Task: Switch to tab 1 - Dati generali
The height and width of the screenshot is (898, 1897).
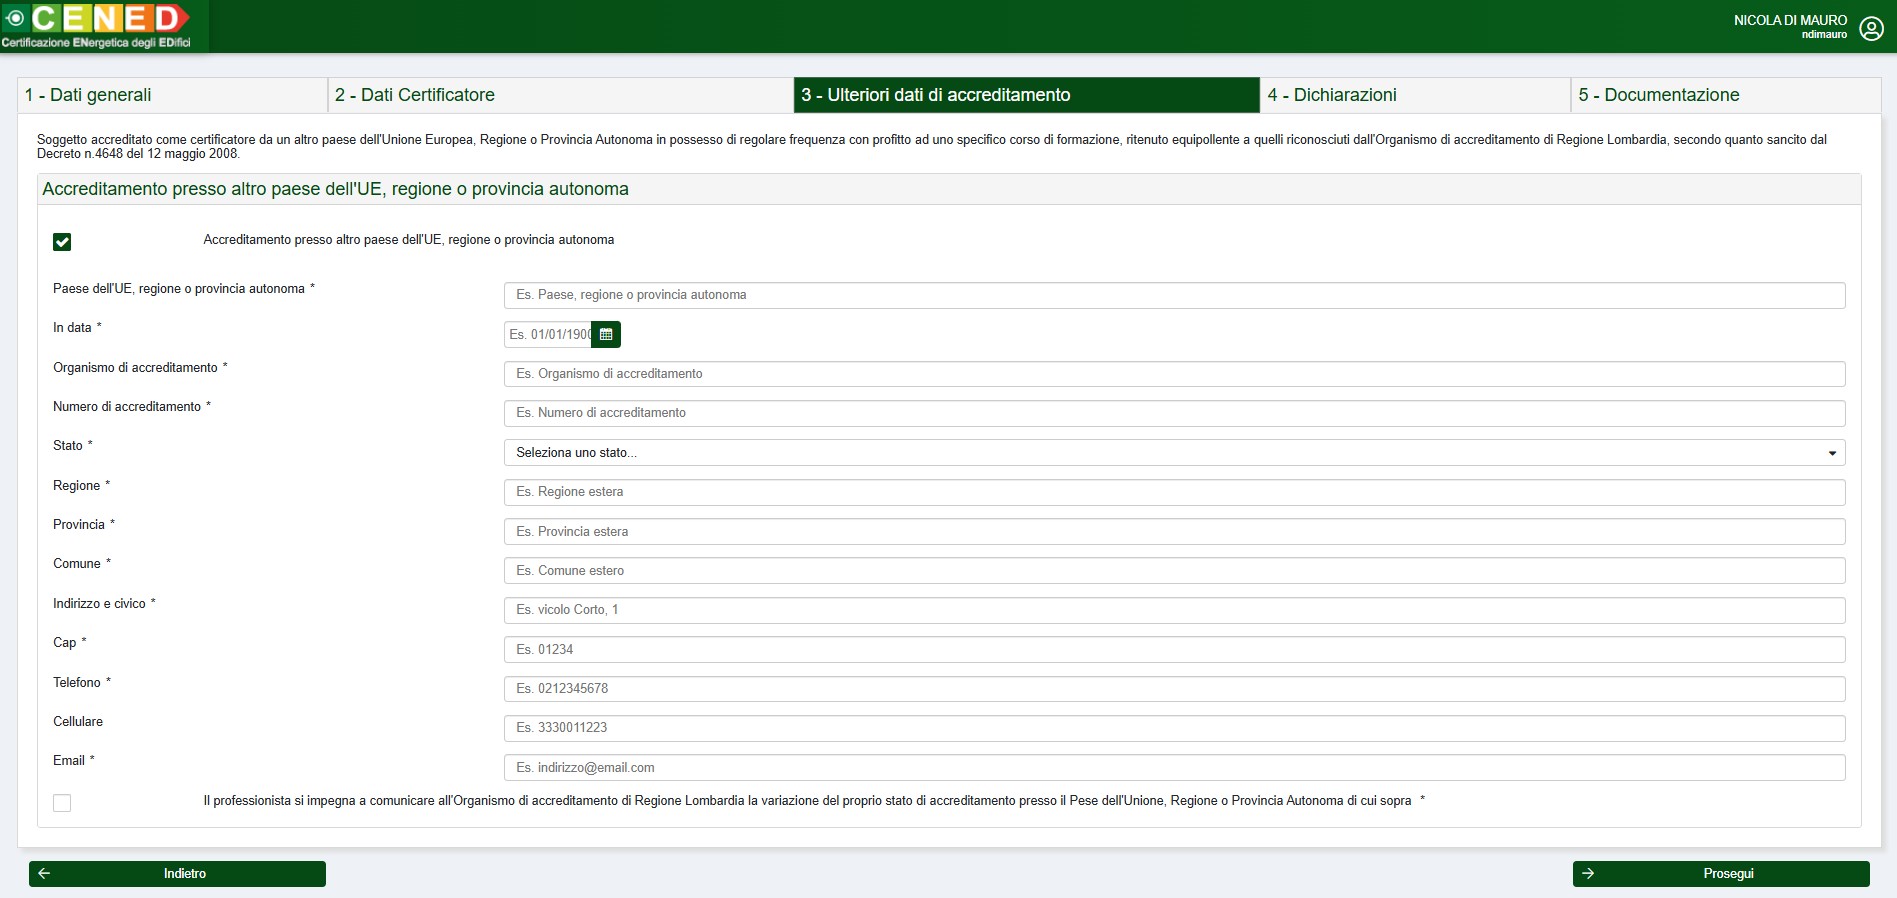Action: click(x=172, y=95)
